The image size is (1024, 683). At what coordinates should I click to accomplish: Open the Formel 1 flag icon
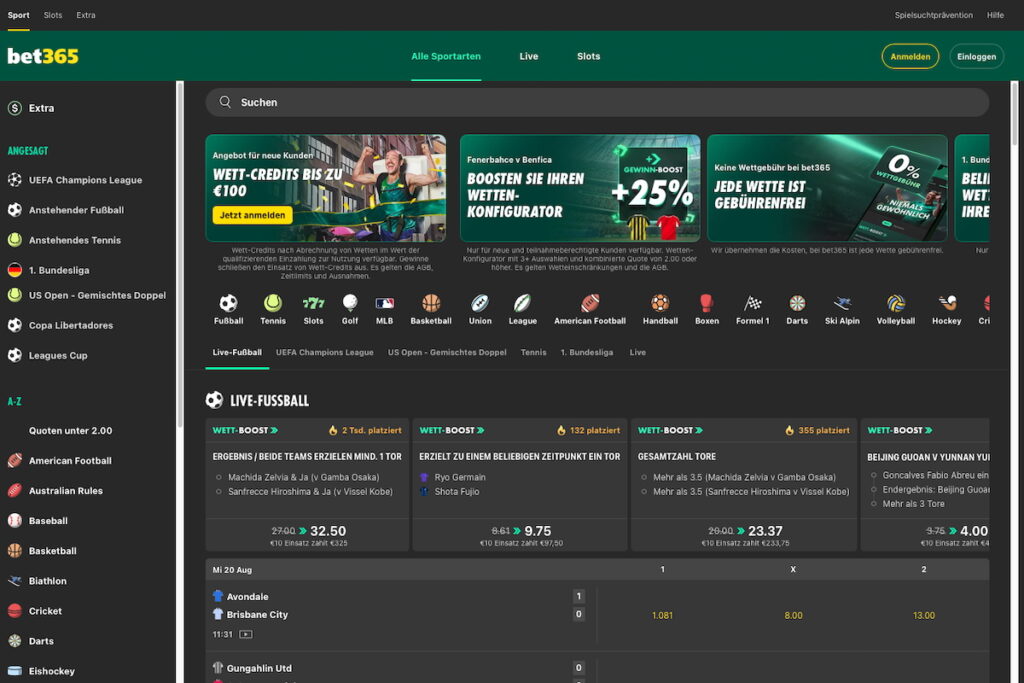[752, 303]
